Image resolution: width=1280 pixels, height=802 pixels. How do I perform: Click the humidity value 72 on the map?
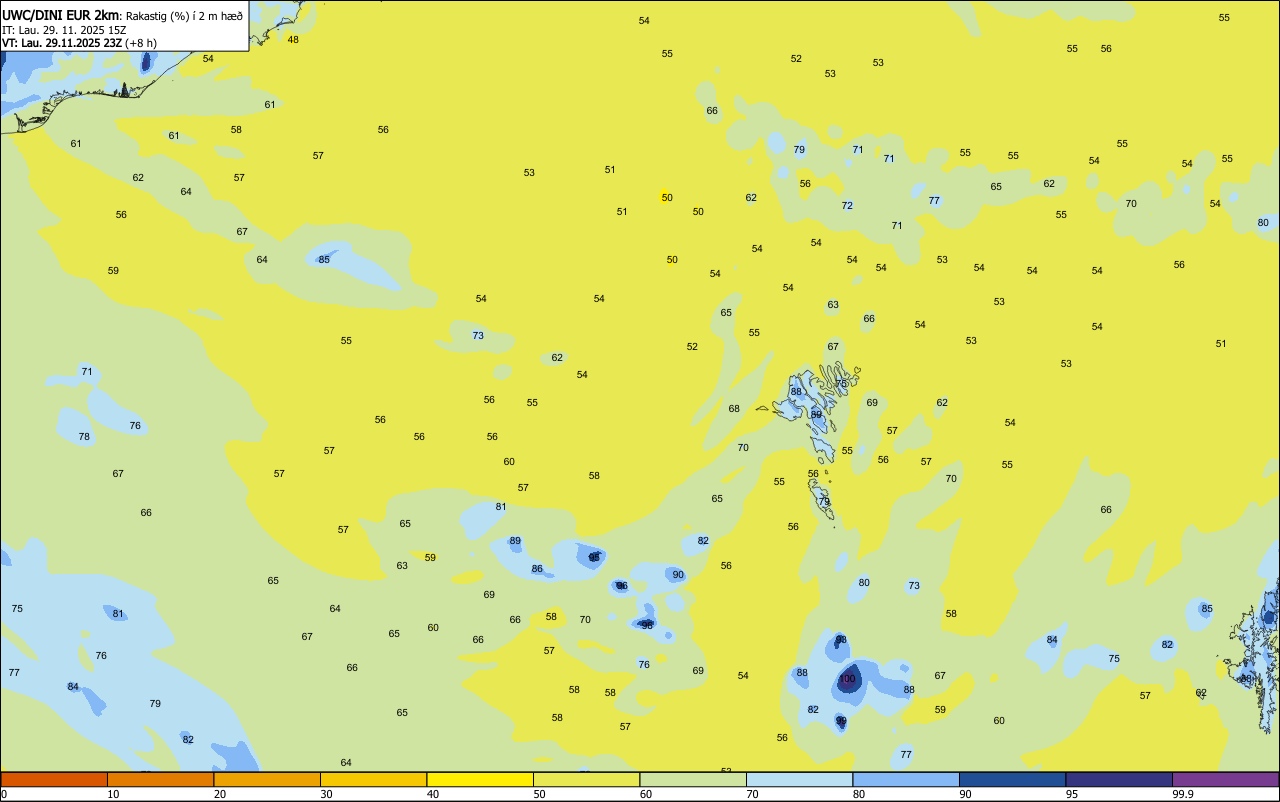pyautogui.click(x=847, y=205)
